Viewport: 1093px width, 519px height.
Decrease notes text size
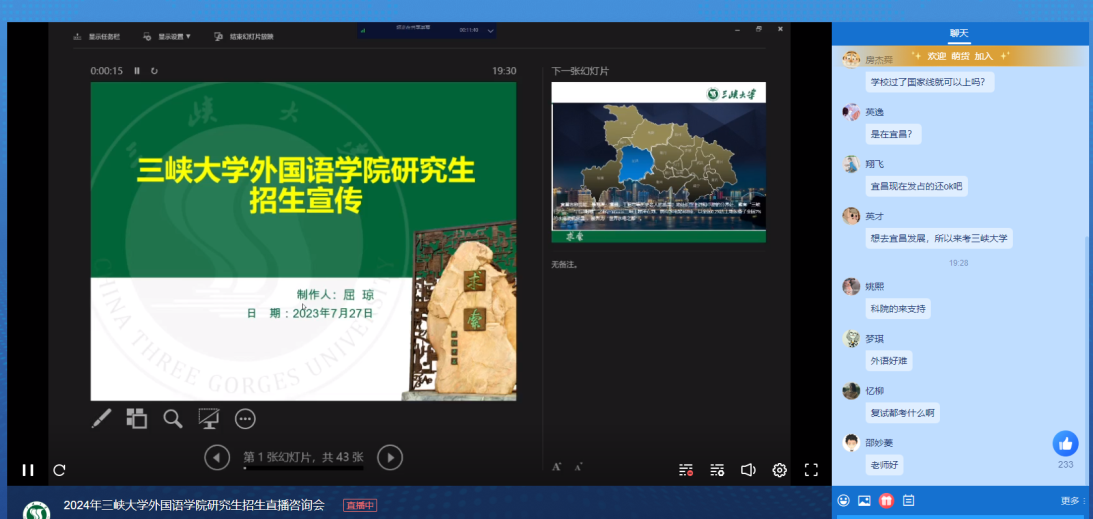[x=578, y=467]
